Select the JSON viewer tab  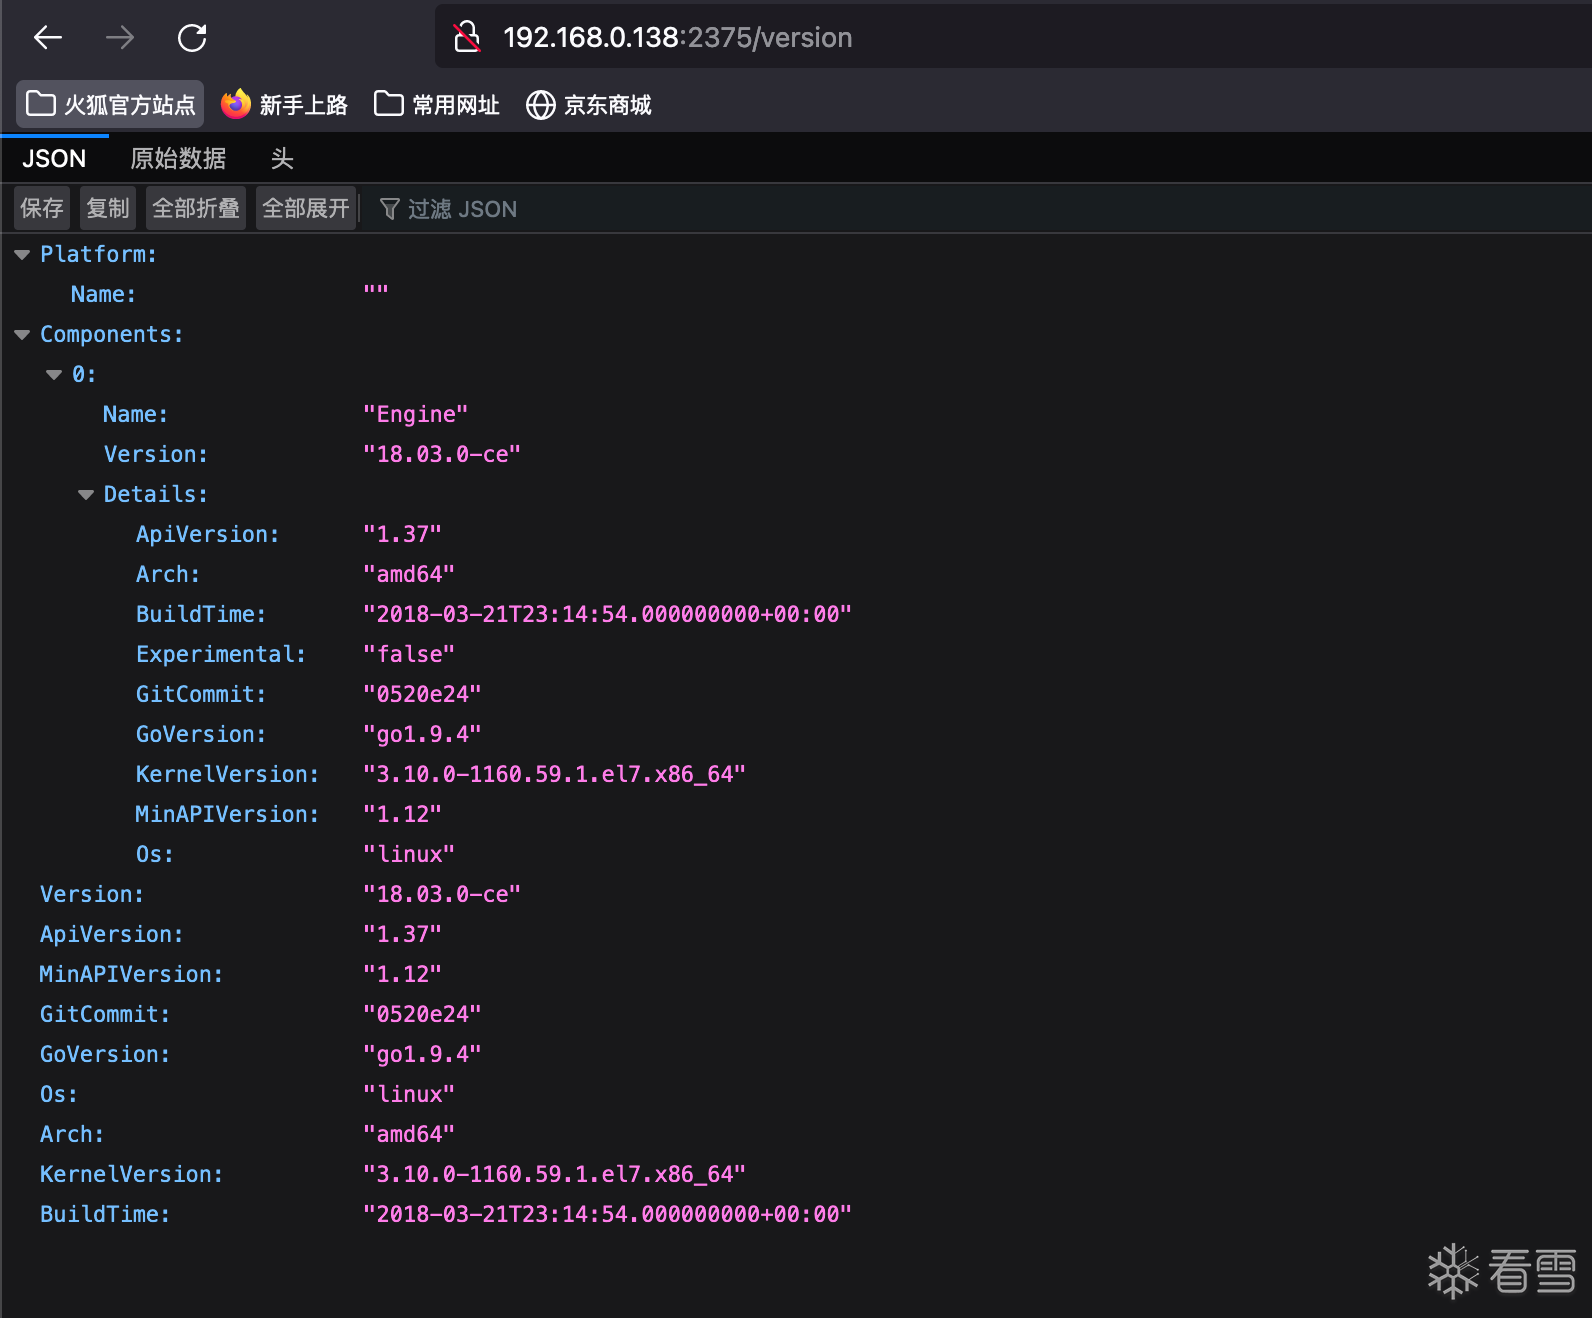tap(54, 159)
